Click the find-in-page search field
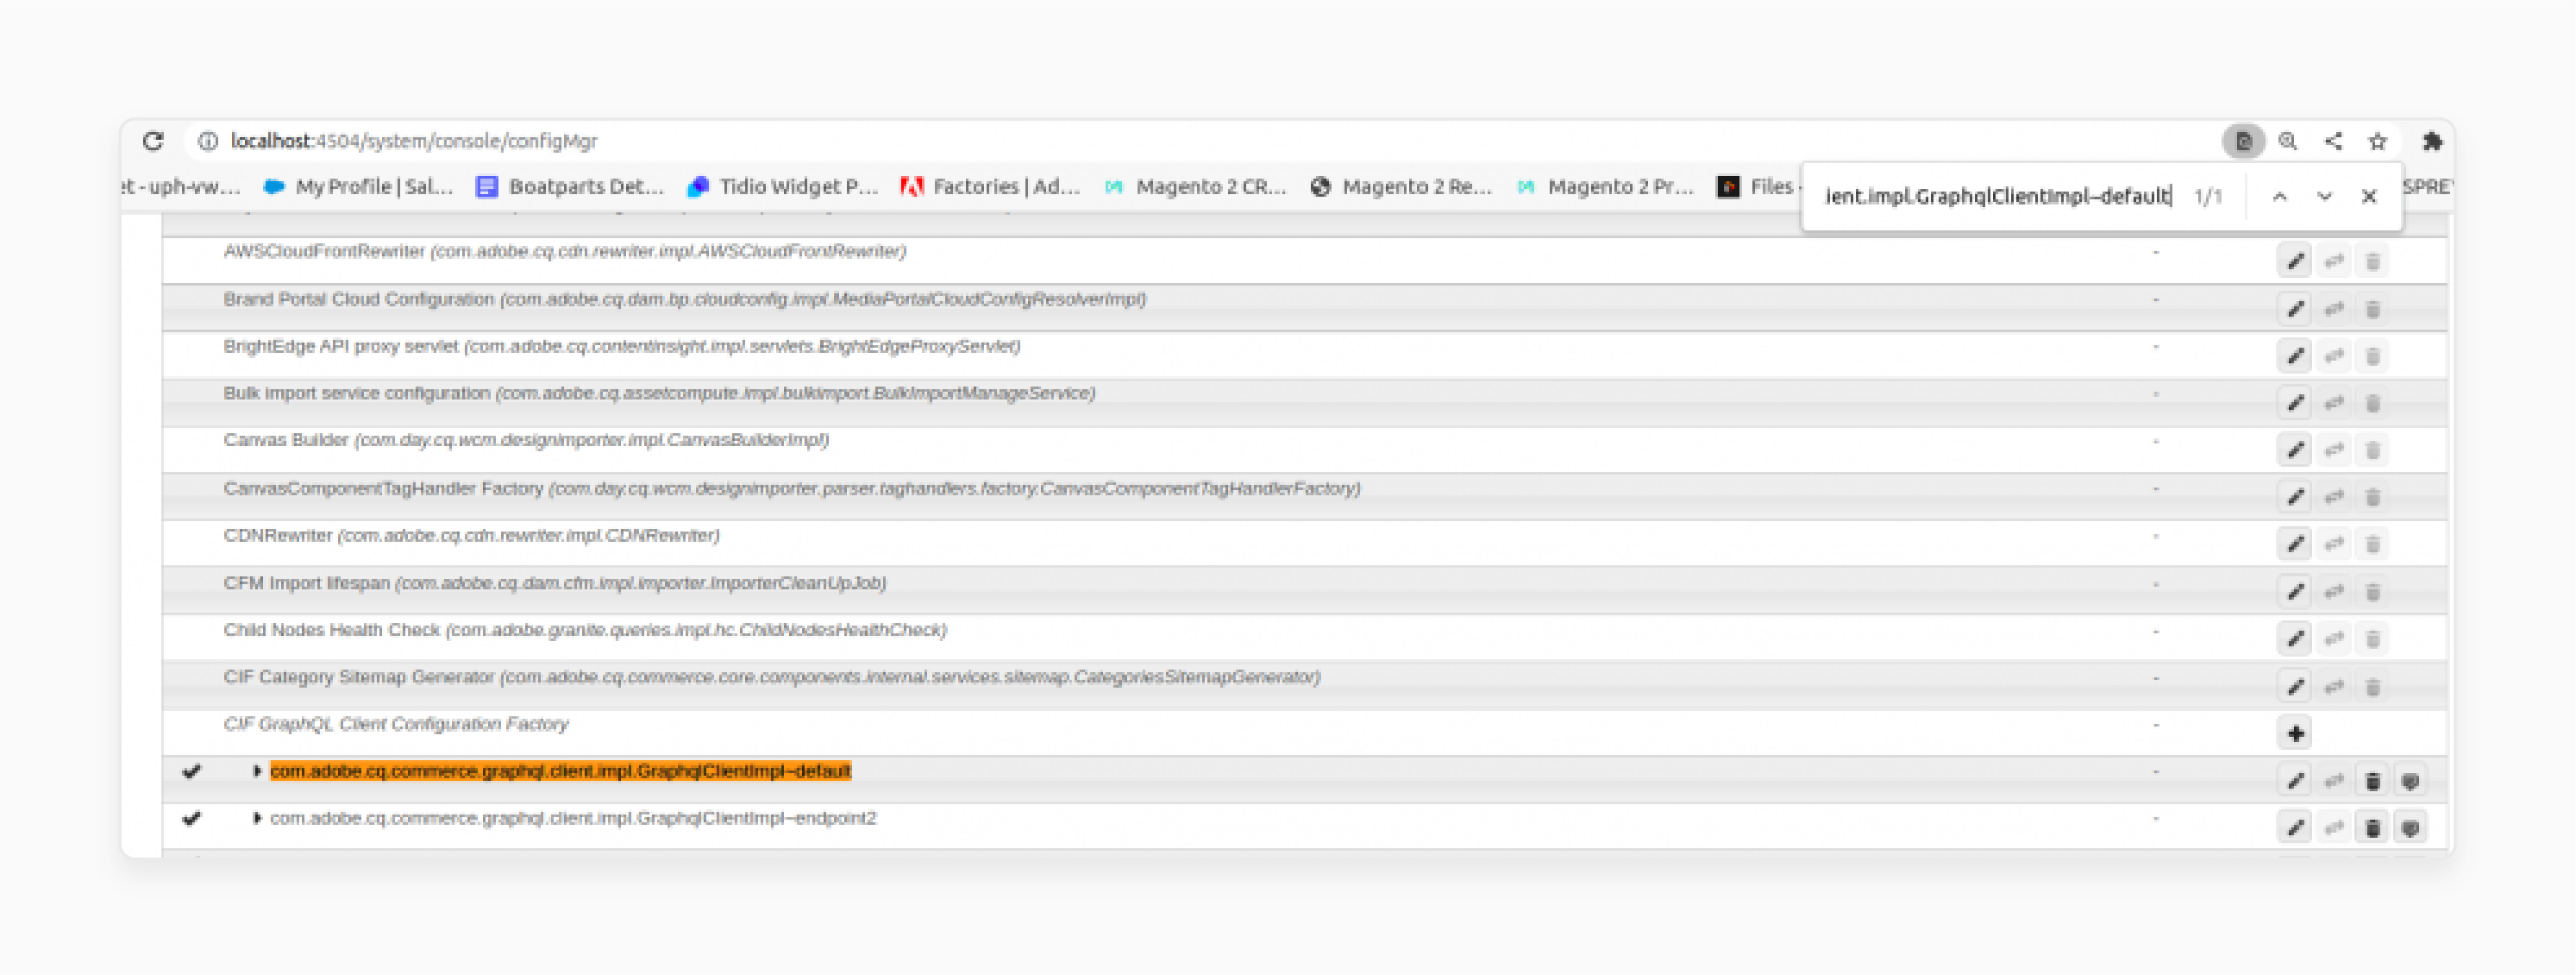Image resolution: width=2576 pixels, height=975 pixels. (x=1998, y=196)
